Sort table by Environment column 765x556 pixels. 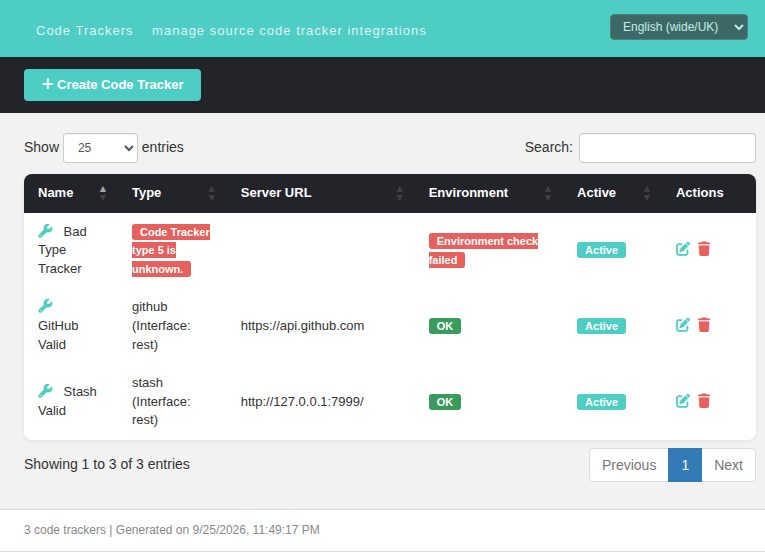[x=489, y=193]
